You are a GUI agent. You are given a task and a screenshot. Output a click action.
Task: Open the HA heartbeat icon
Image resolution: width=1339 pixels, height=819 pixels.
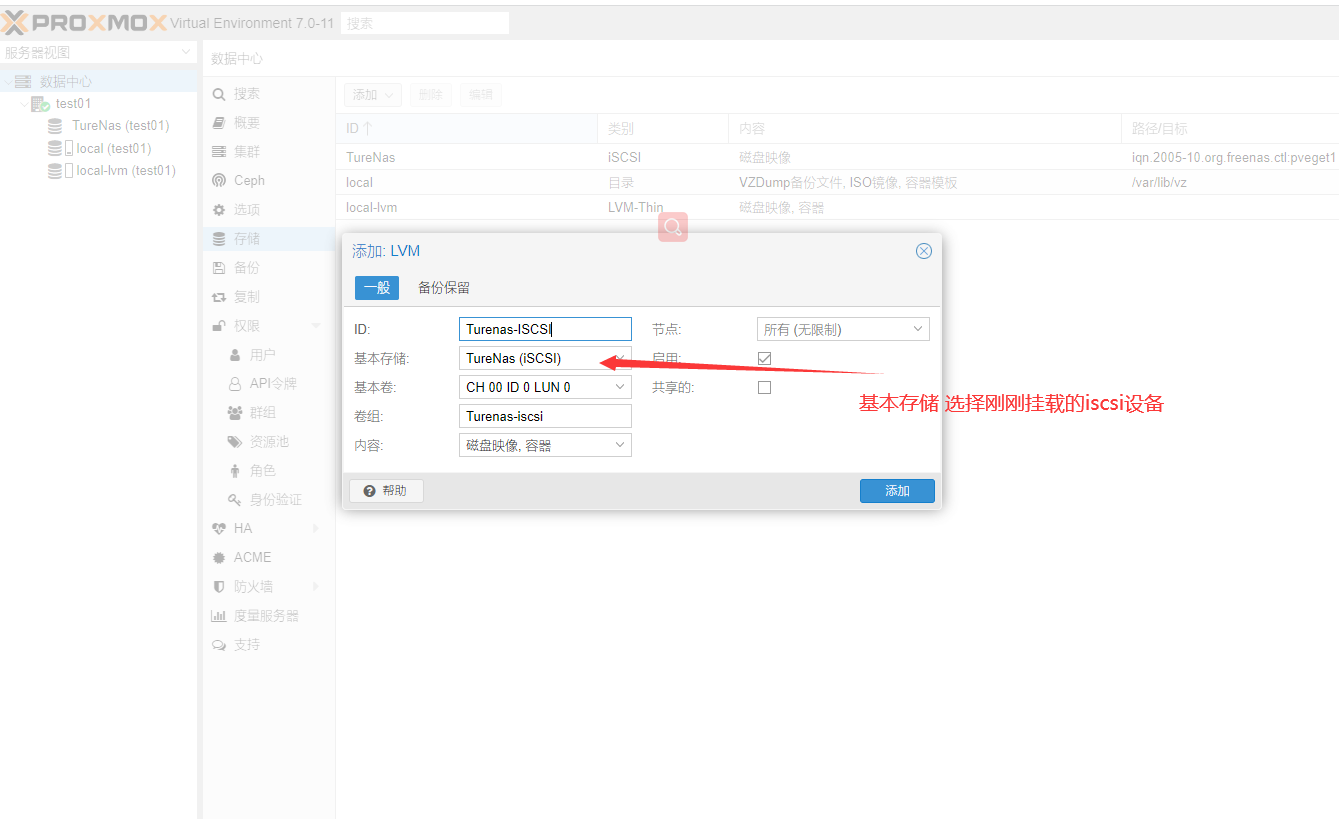click(219, 529)
